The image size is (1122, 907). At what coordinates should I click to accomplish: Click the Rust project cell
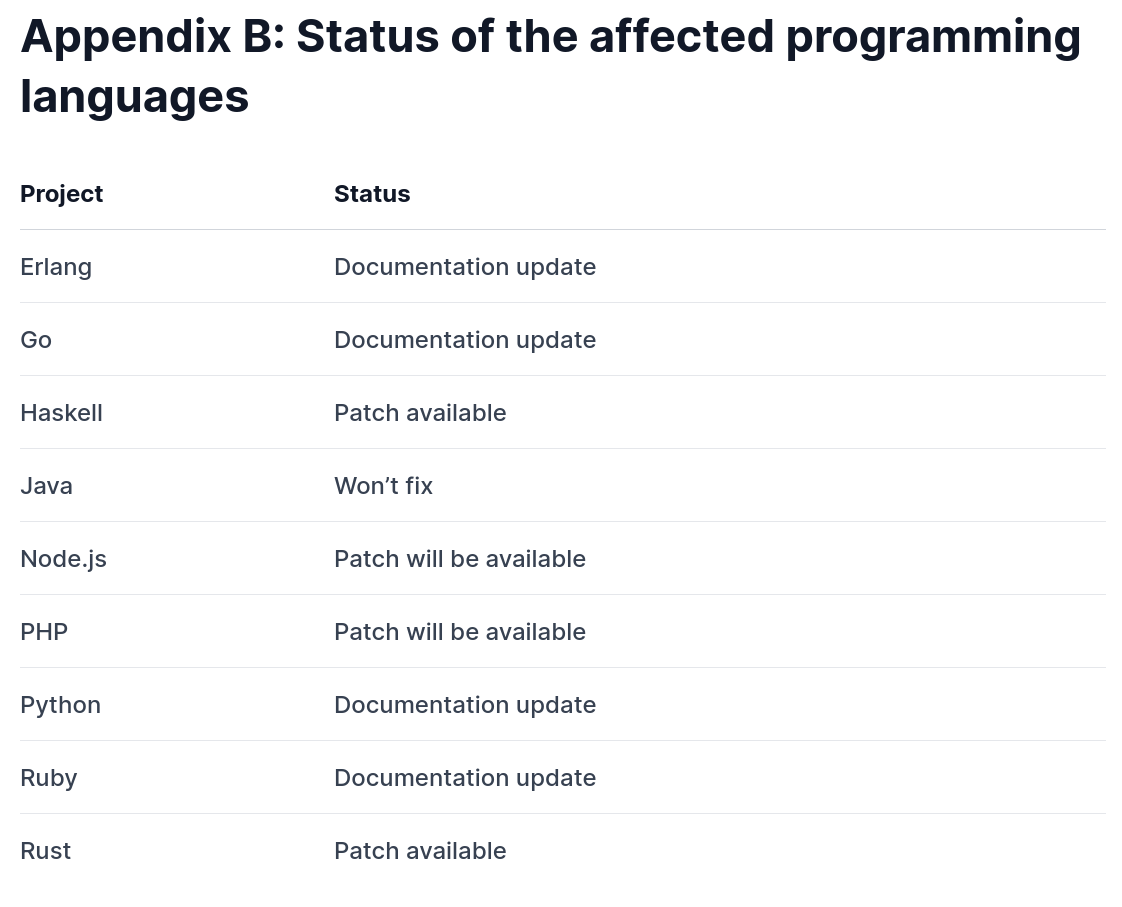click(x=46, y=850)
